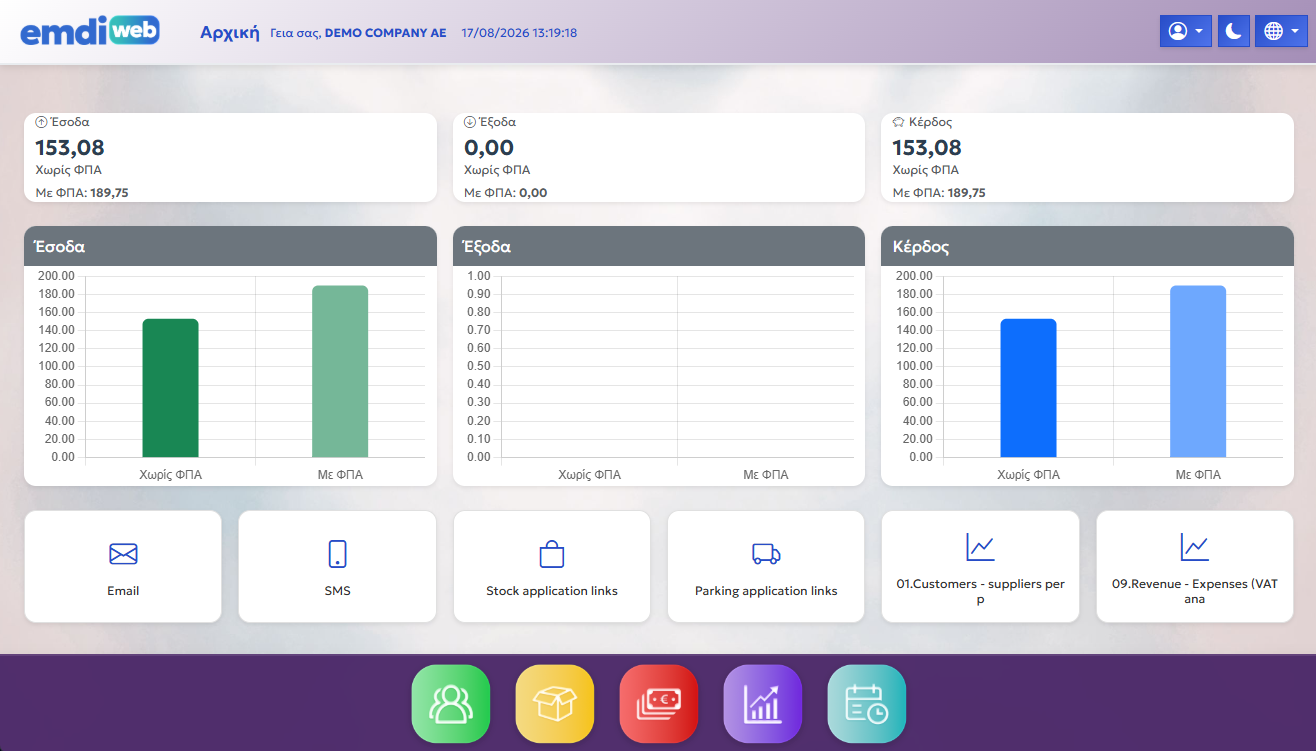This screenshot has width=1316, height=751.
Task: Open the 01.Customers - suppliers report card
Action: [981, 567]
